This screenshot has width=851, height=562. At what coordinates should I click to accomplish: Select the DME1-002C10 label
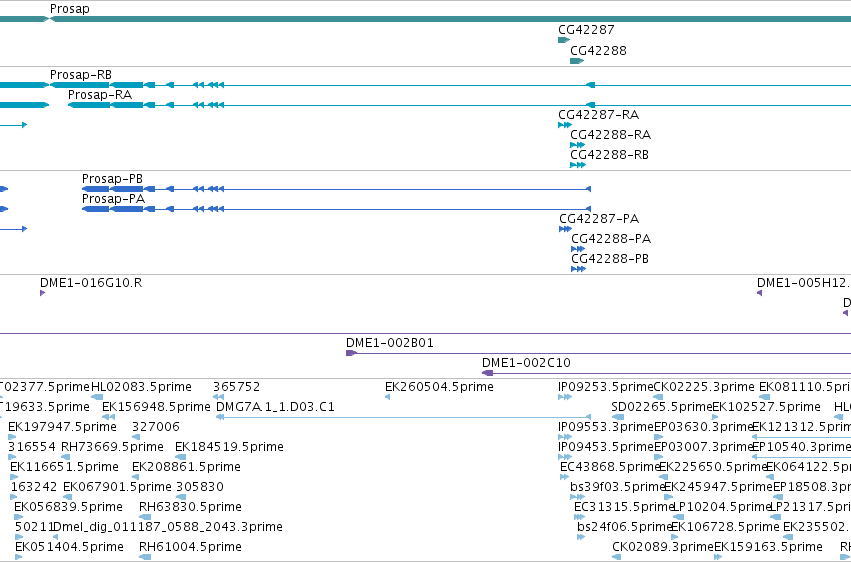526,363
